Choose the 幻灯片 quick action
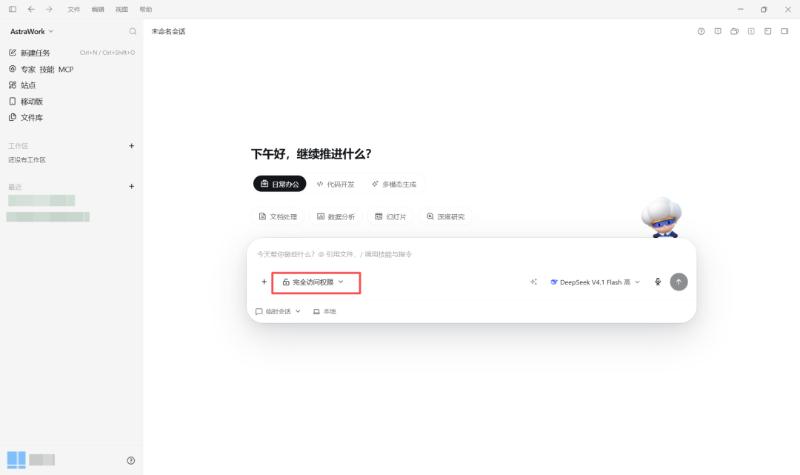Viewport: 800px width, 475px height. pyautogui.click(x=391, y=217)
